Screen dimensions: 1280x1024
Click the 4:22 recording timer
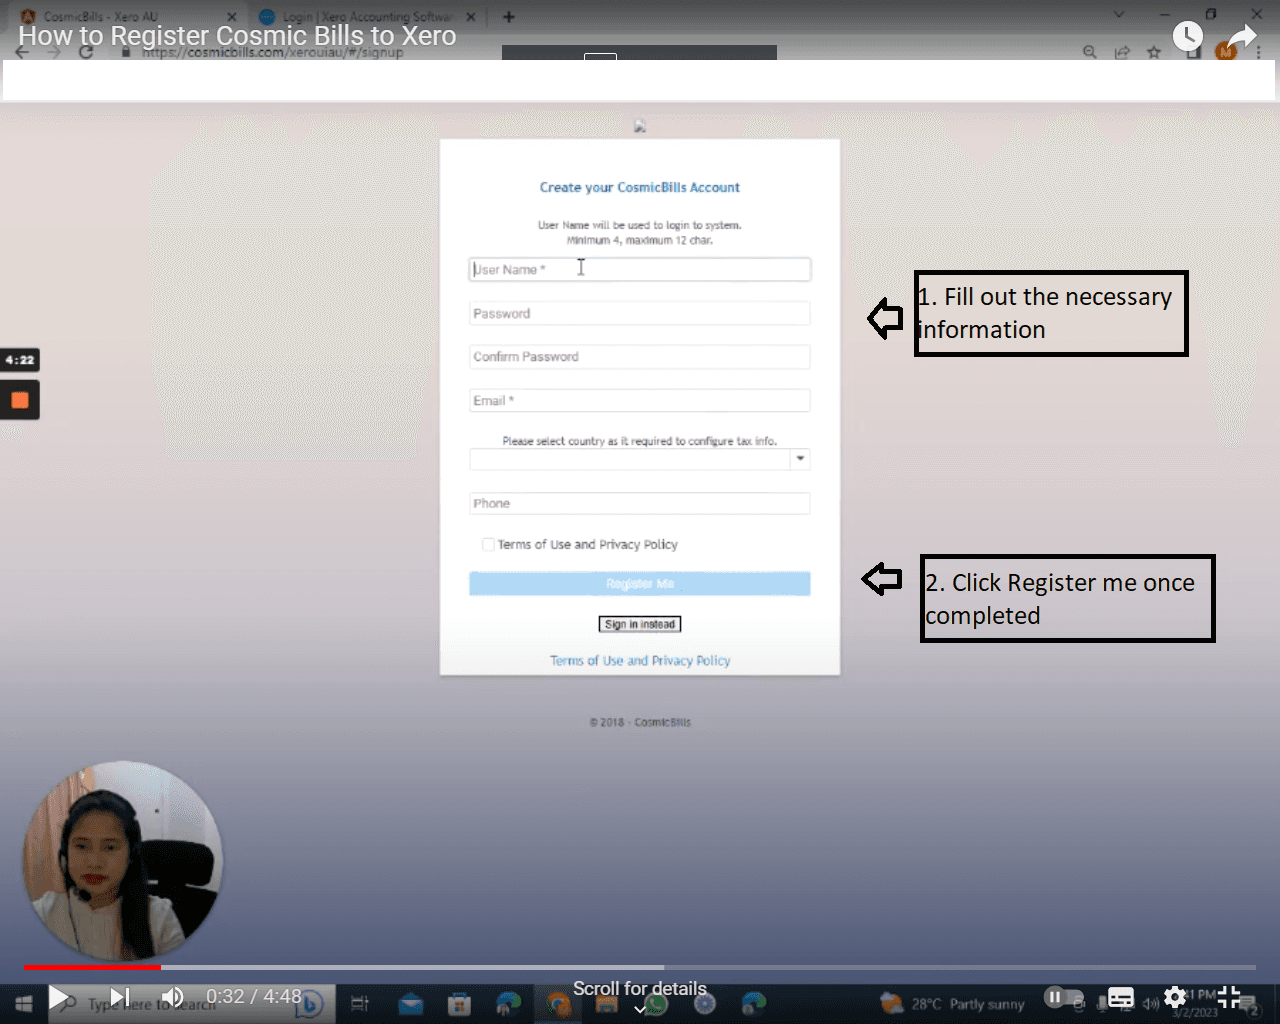19,360
